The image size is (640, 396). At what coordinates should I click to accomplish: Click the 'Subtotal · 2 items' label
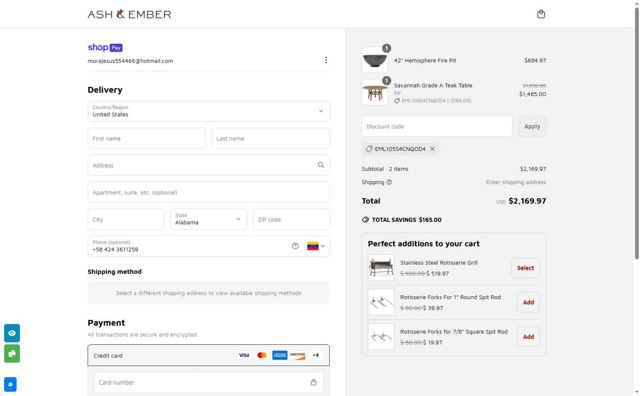pyautogui.click(x=384, y=169)
